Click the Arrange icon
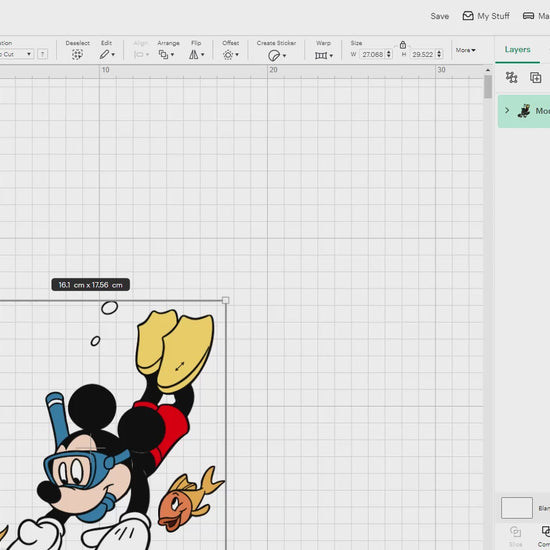This screenshot has width=550, height=550. pos(166,55)
